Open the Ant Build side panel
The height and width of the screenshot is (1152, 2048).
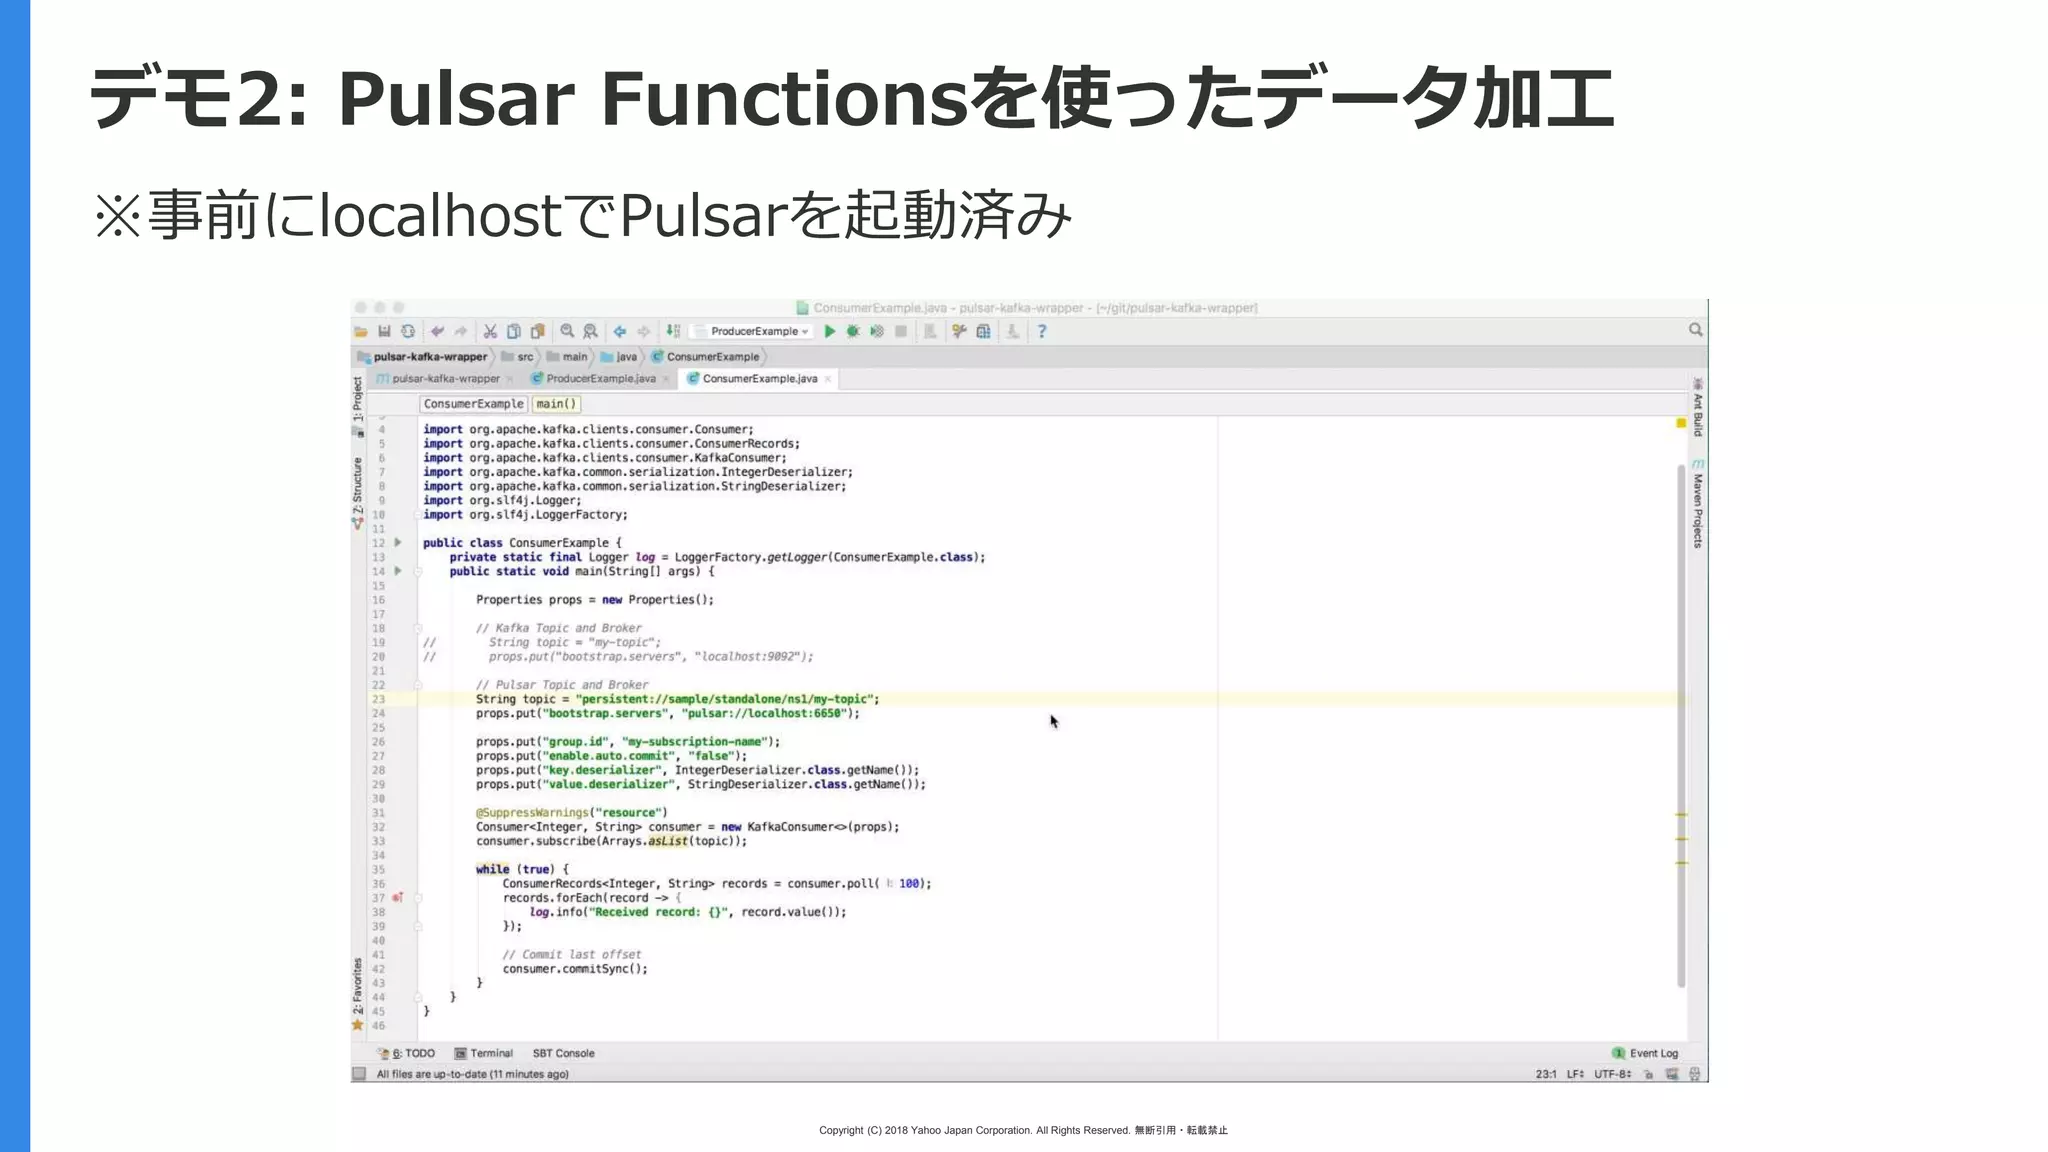click(1698, 407)
